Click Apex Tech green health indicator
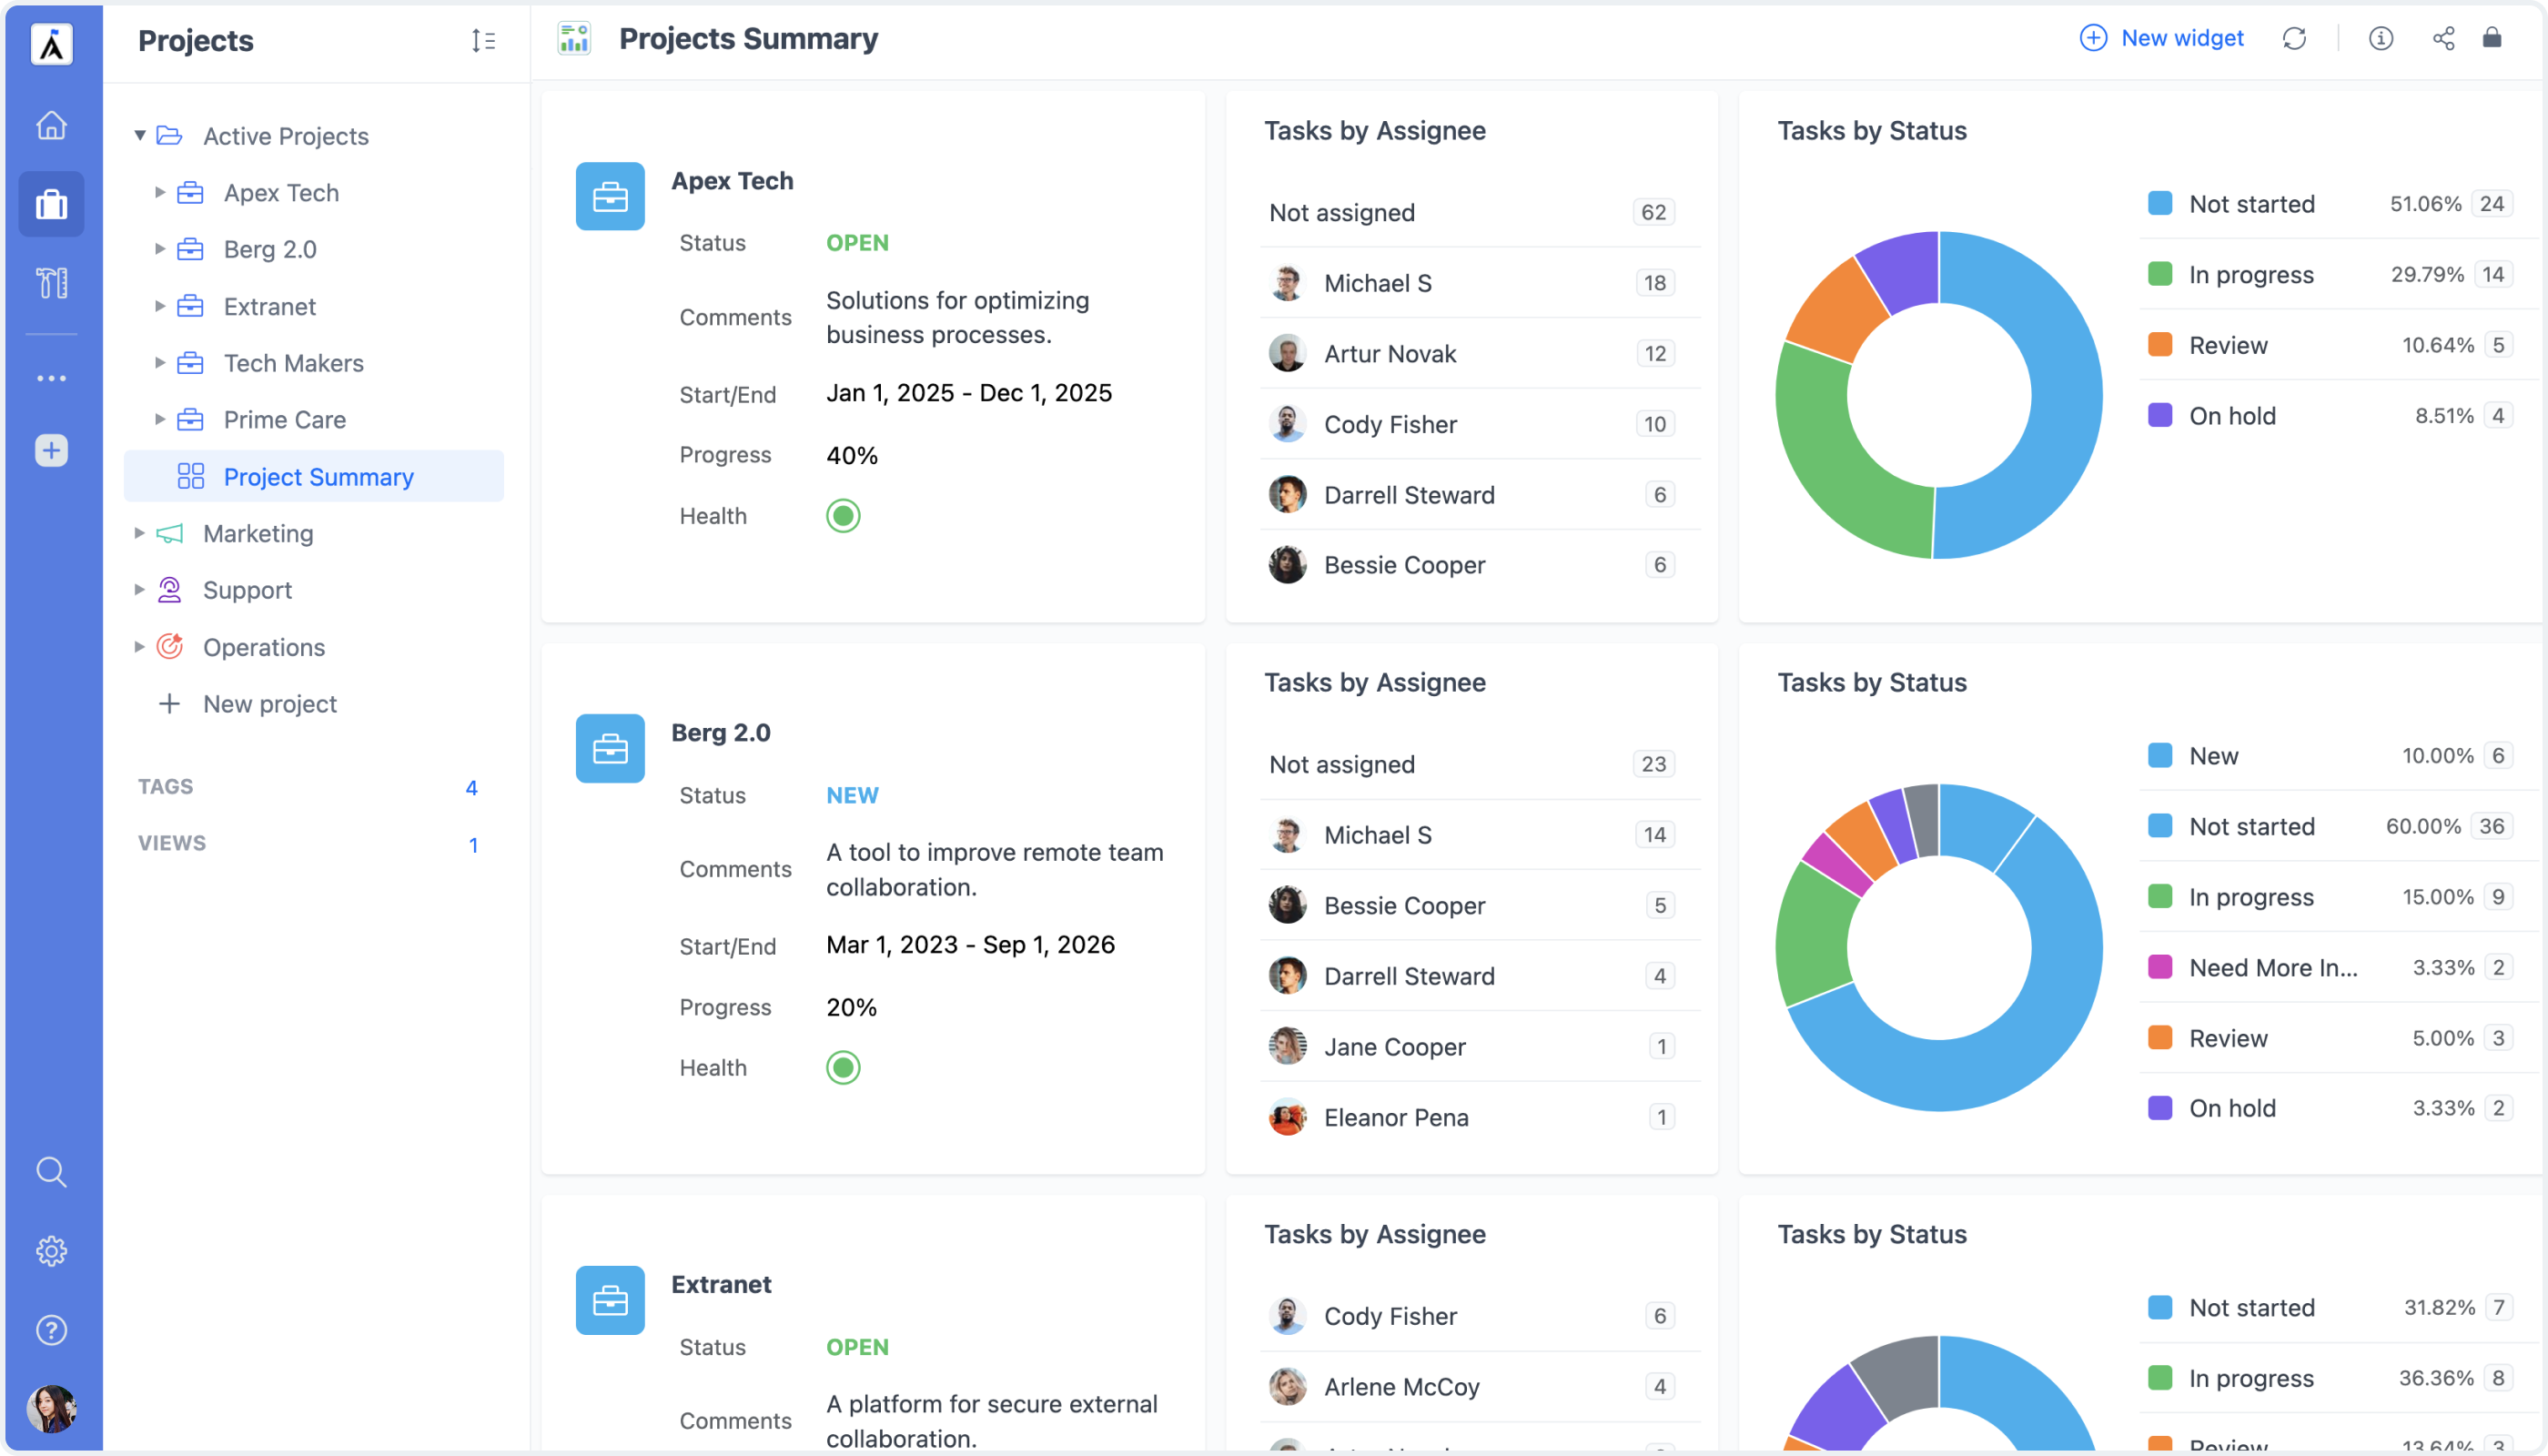Screen dimensions: 2548x1456 (843, 516)
